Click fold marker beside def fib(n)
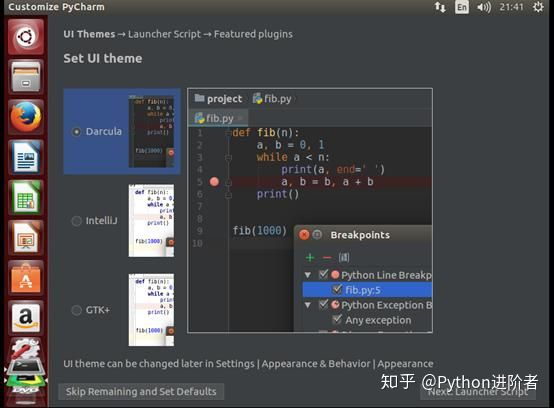Viewport: 554px width, 408px height. (228, 133)
